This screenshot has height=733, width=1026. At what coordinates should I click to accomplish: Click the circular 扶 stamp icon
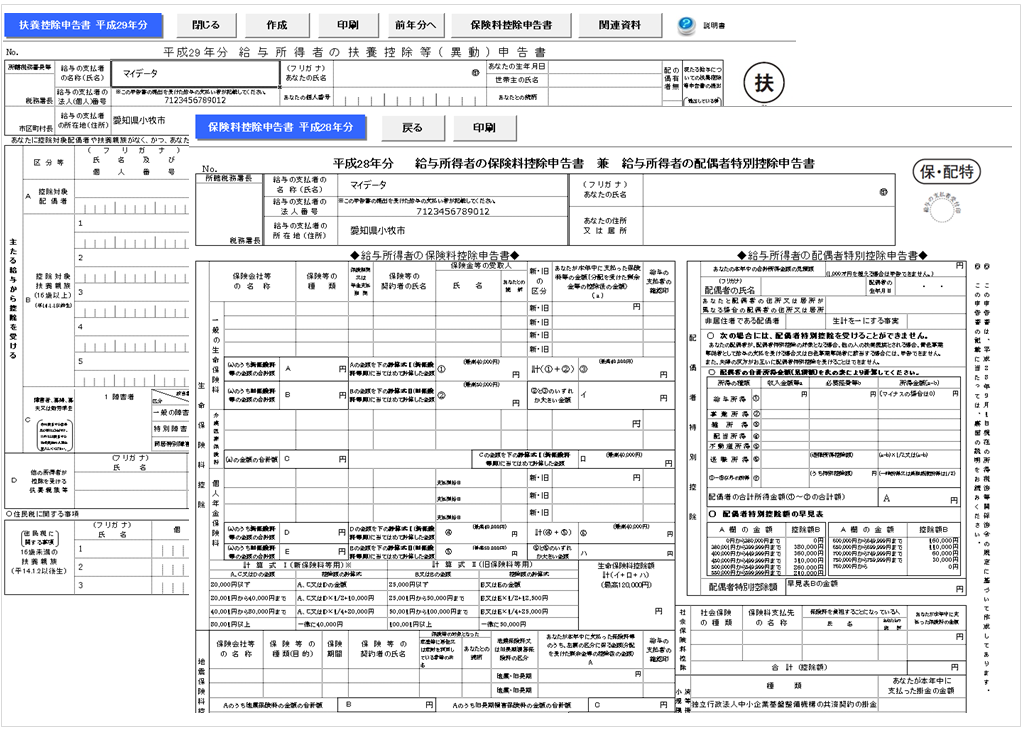click(x=764, y=83)
